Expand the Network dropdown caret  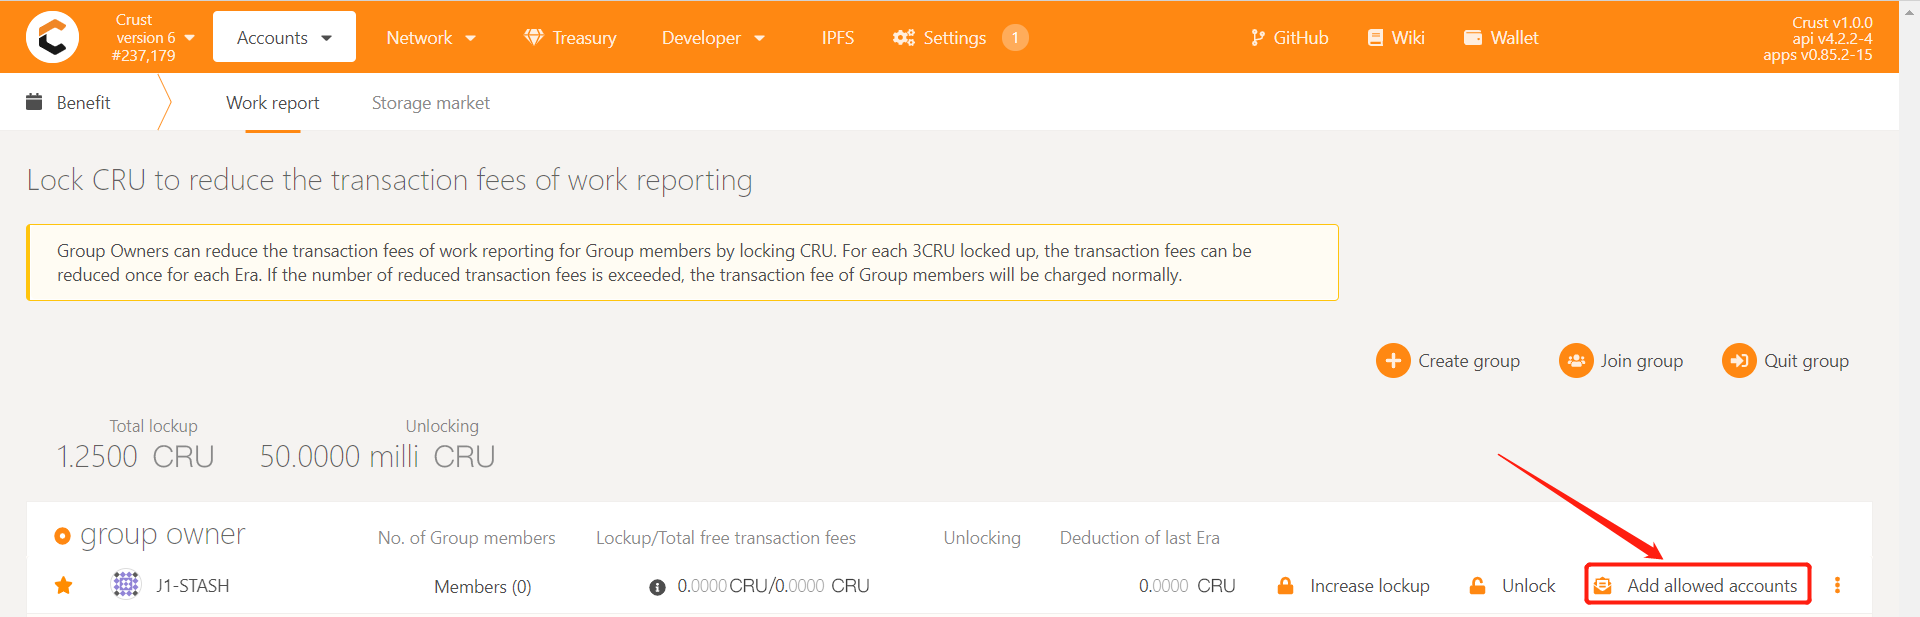tap(470, 38)
